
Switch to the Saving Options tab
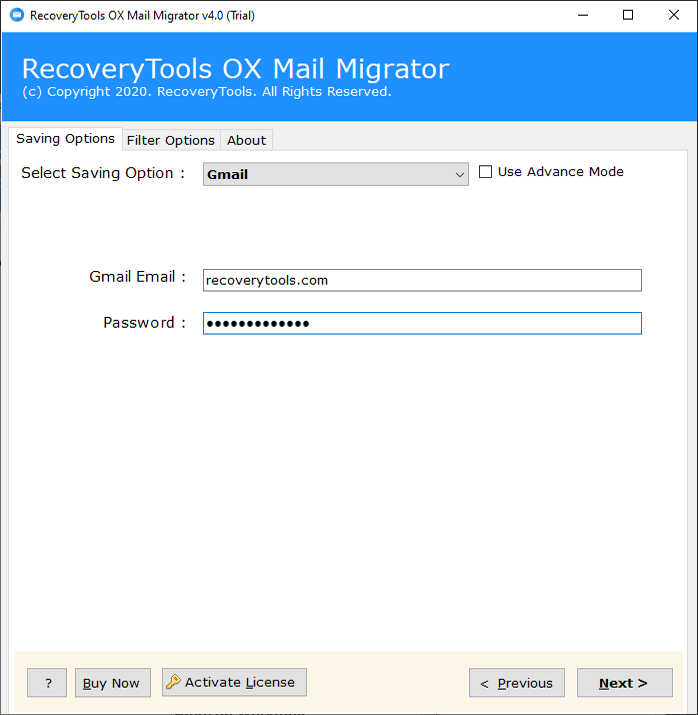point(65,139)
